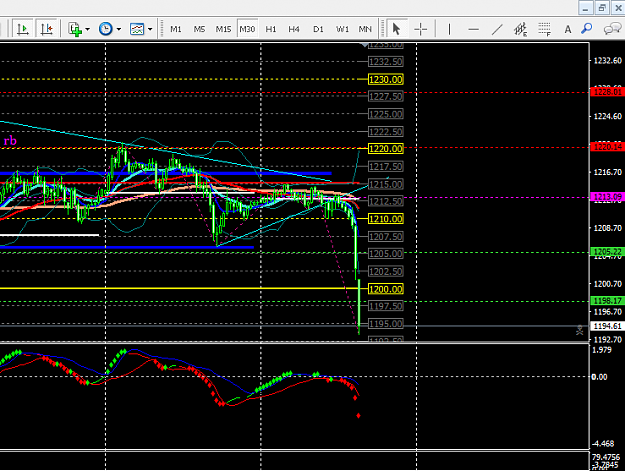Toggle the Auto Scroll chart icon
Image resolution: width=625 pixels, height=471 pixels.
22,29
